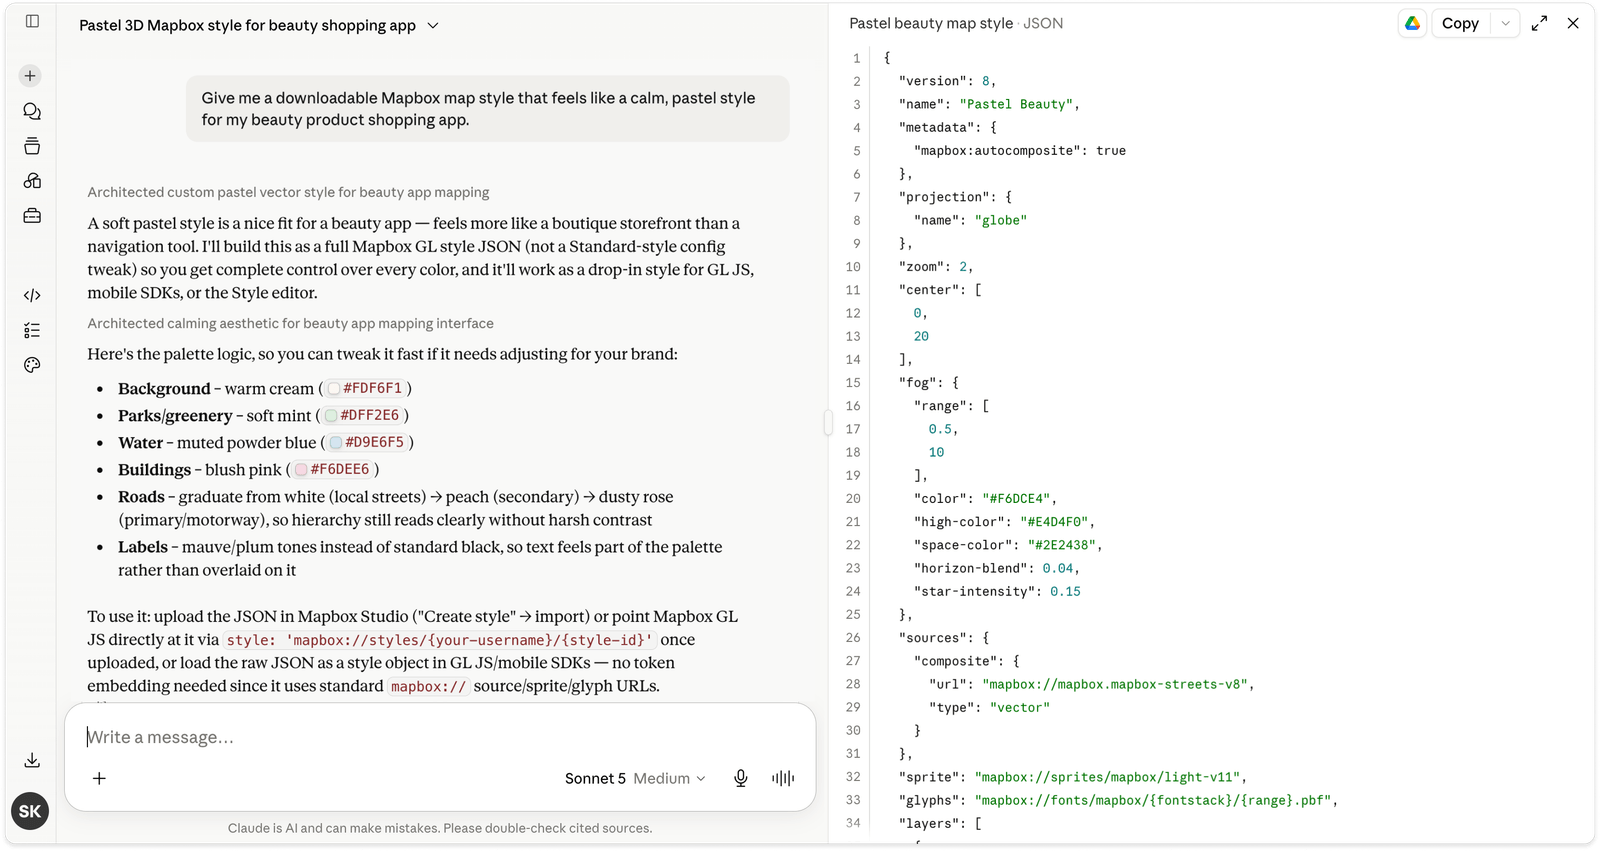The image size is (1600, 851).
Task: Click the #DFF2E6 soft mint color chip
Action: click(362, 415)
